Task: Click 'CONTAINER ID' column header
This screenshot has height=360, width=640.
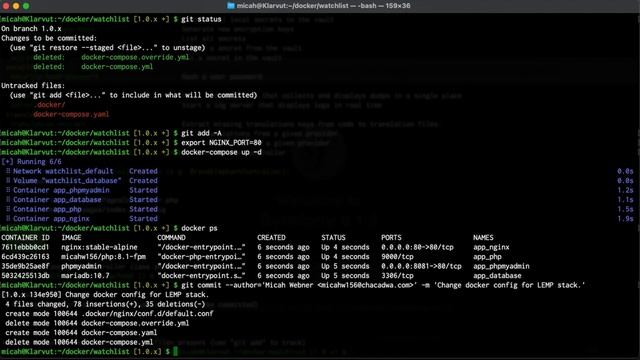Action: click(x=25, y=238)
